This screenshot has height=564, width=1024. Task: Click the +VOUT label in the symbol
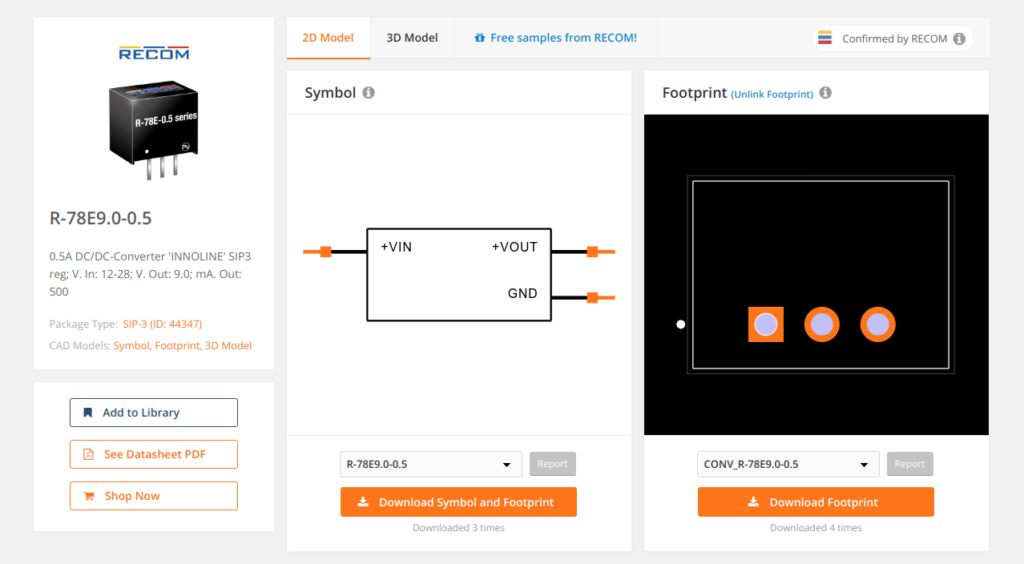coord(515,247)
